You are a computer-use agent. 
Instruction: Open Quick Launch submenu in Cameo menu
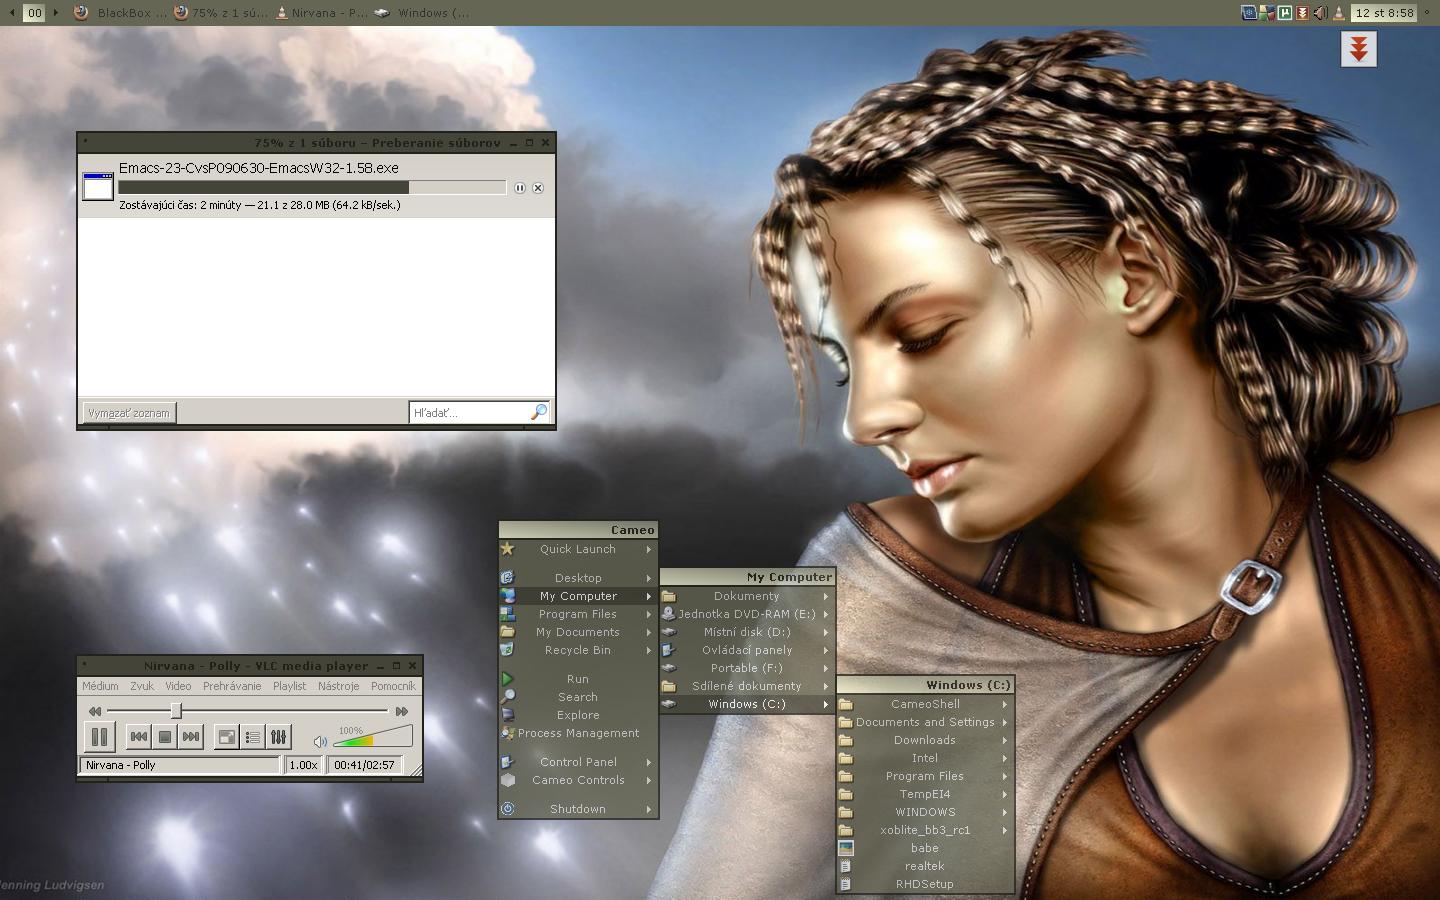(x=578, y=549)
